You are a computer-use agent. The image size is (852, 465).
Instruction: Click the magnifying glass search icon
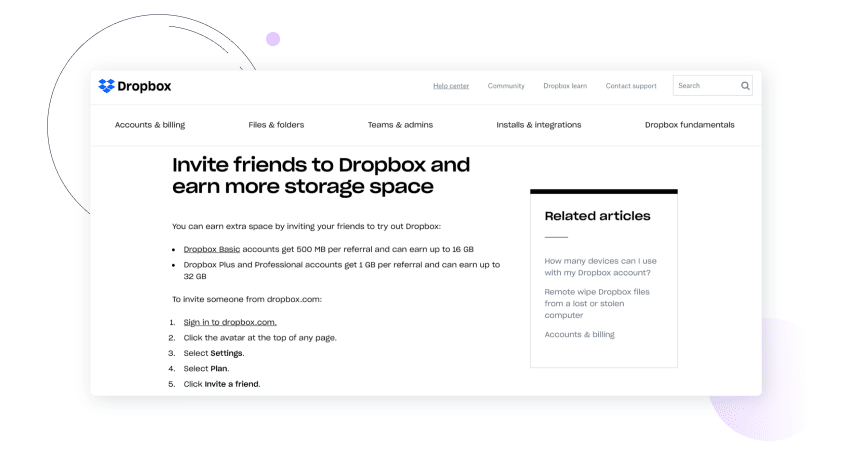coord(745,86)
